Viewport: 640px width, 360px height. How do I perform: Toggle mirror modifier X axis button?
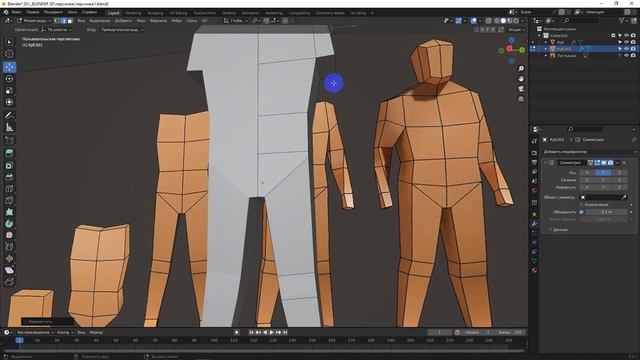coord(587,173)
